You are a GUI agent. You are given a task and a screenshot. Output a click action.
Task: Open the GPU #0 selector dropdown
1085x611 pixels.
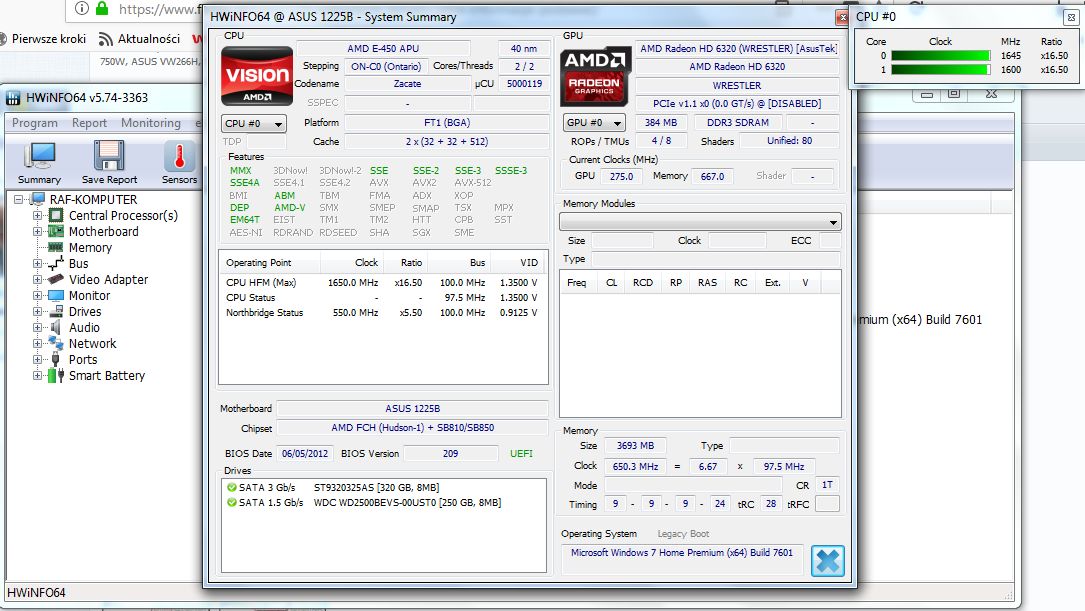[x=594, y=122]
